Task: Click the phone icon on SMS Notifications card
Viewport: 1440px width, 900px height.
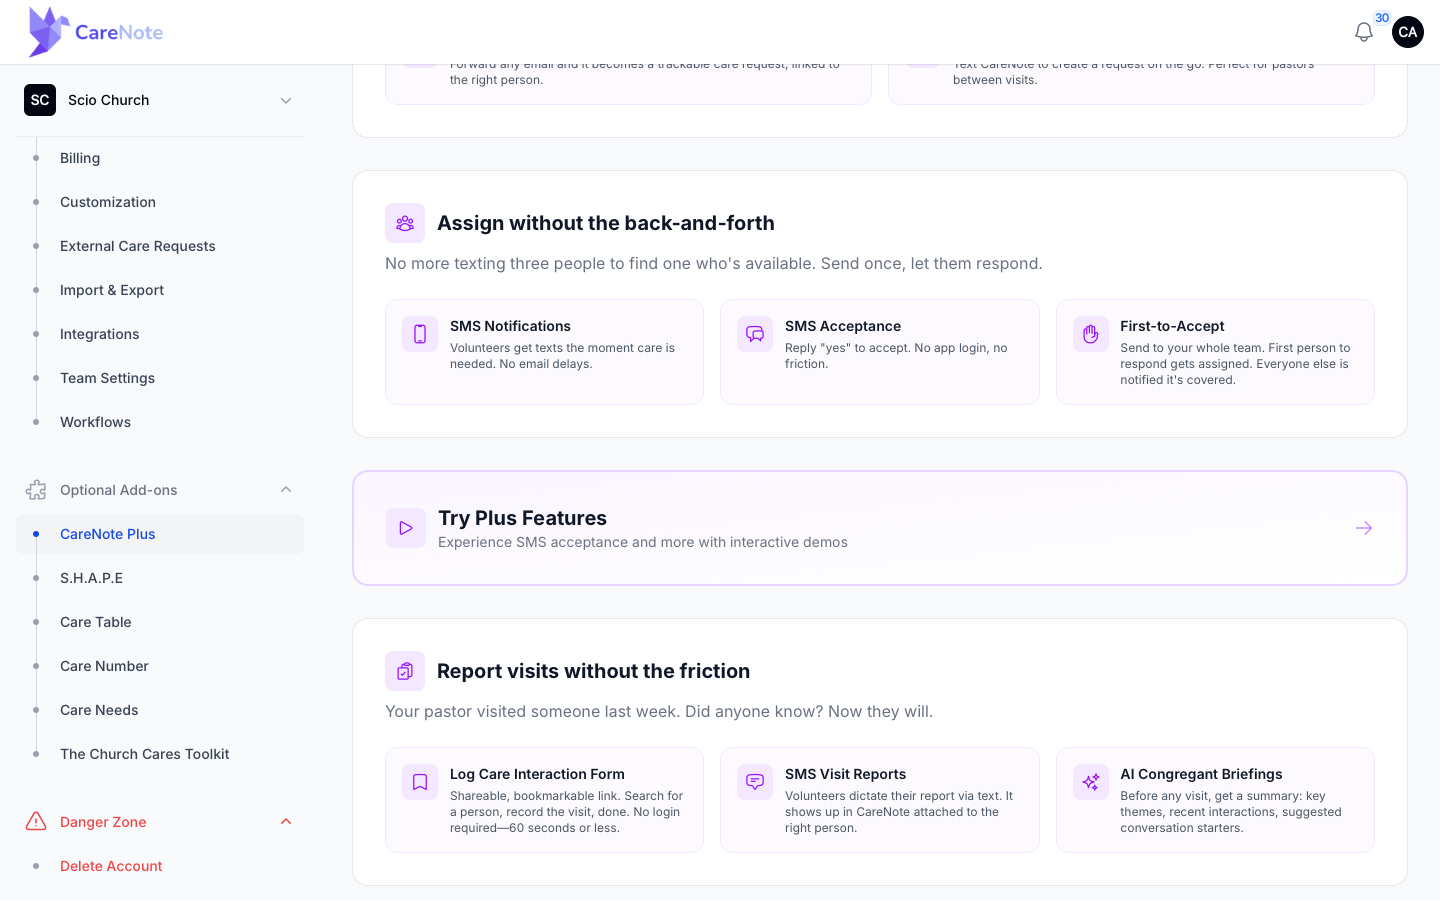Action: pyautogui.click(x=420, y=334)
